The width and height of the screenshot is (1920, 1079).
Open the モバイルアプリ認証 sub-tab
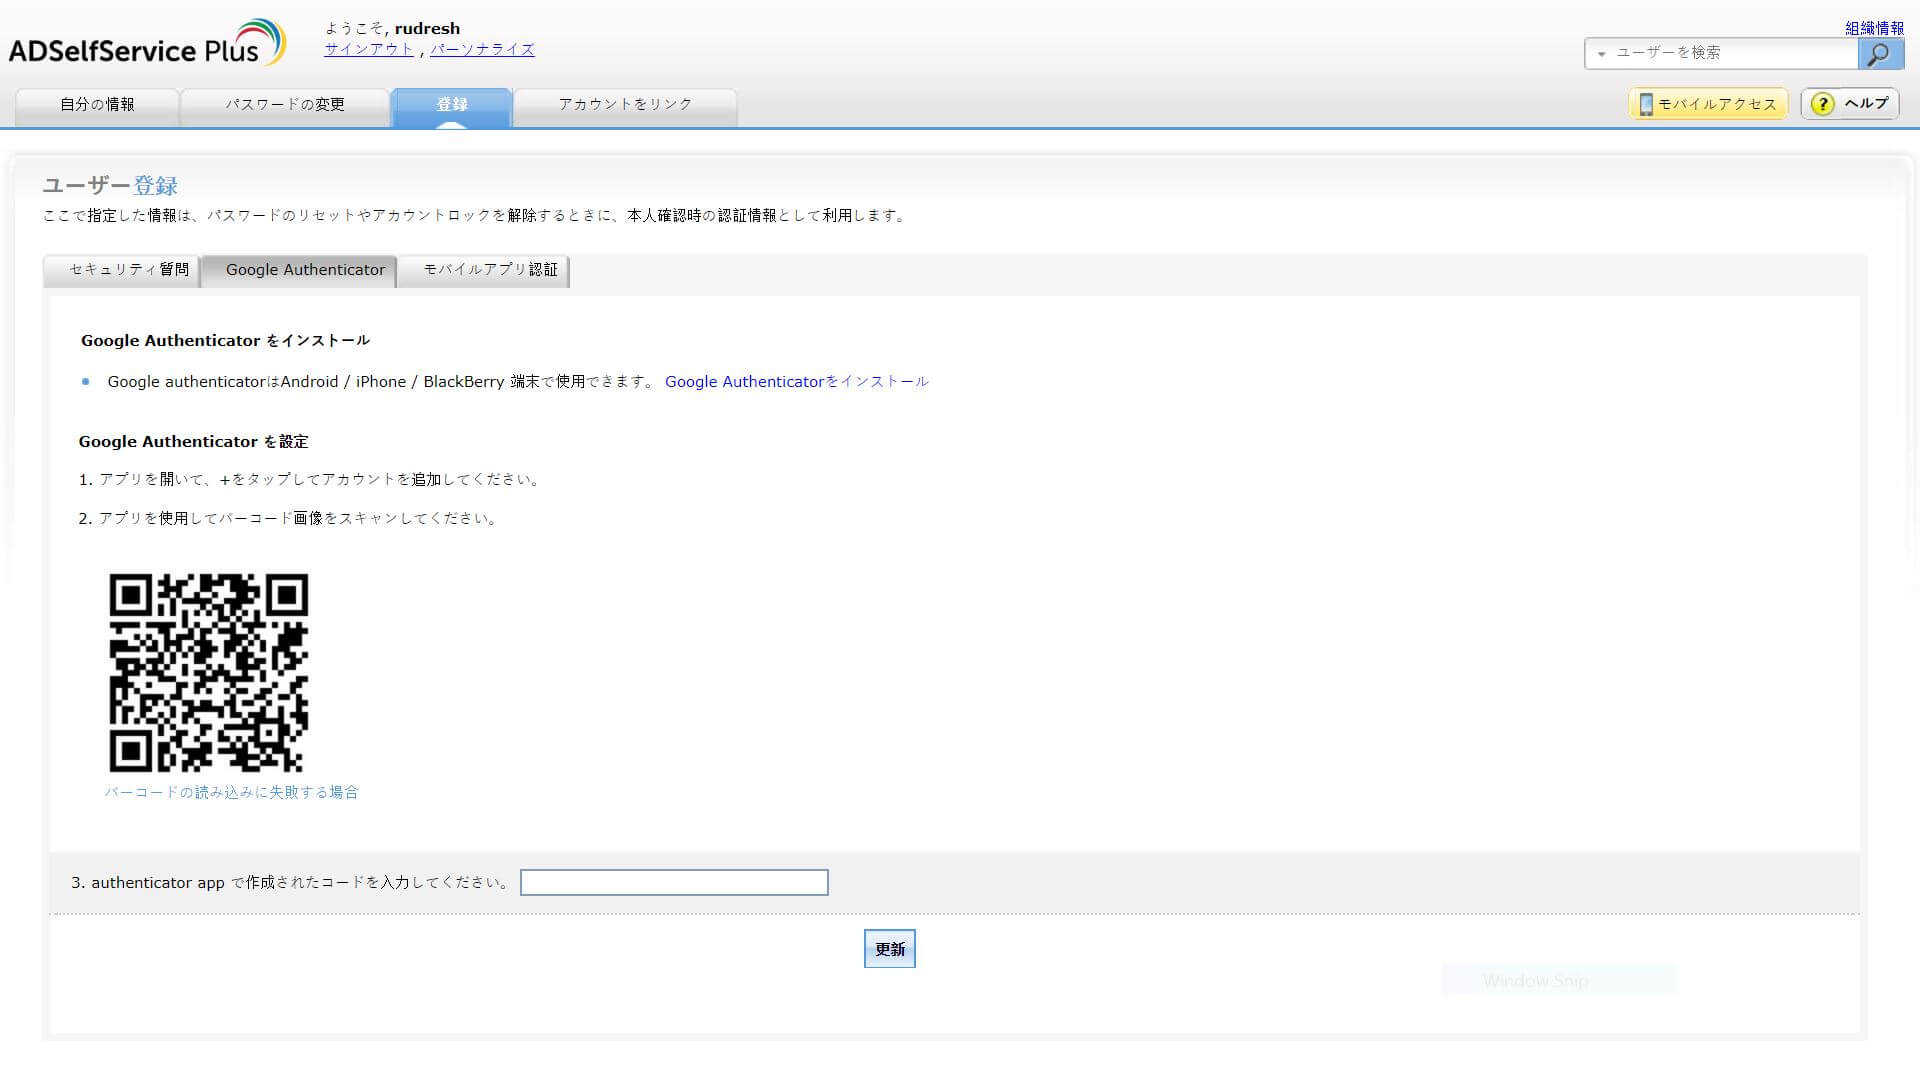pyautogui.click(x=485, y=270)
